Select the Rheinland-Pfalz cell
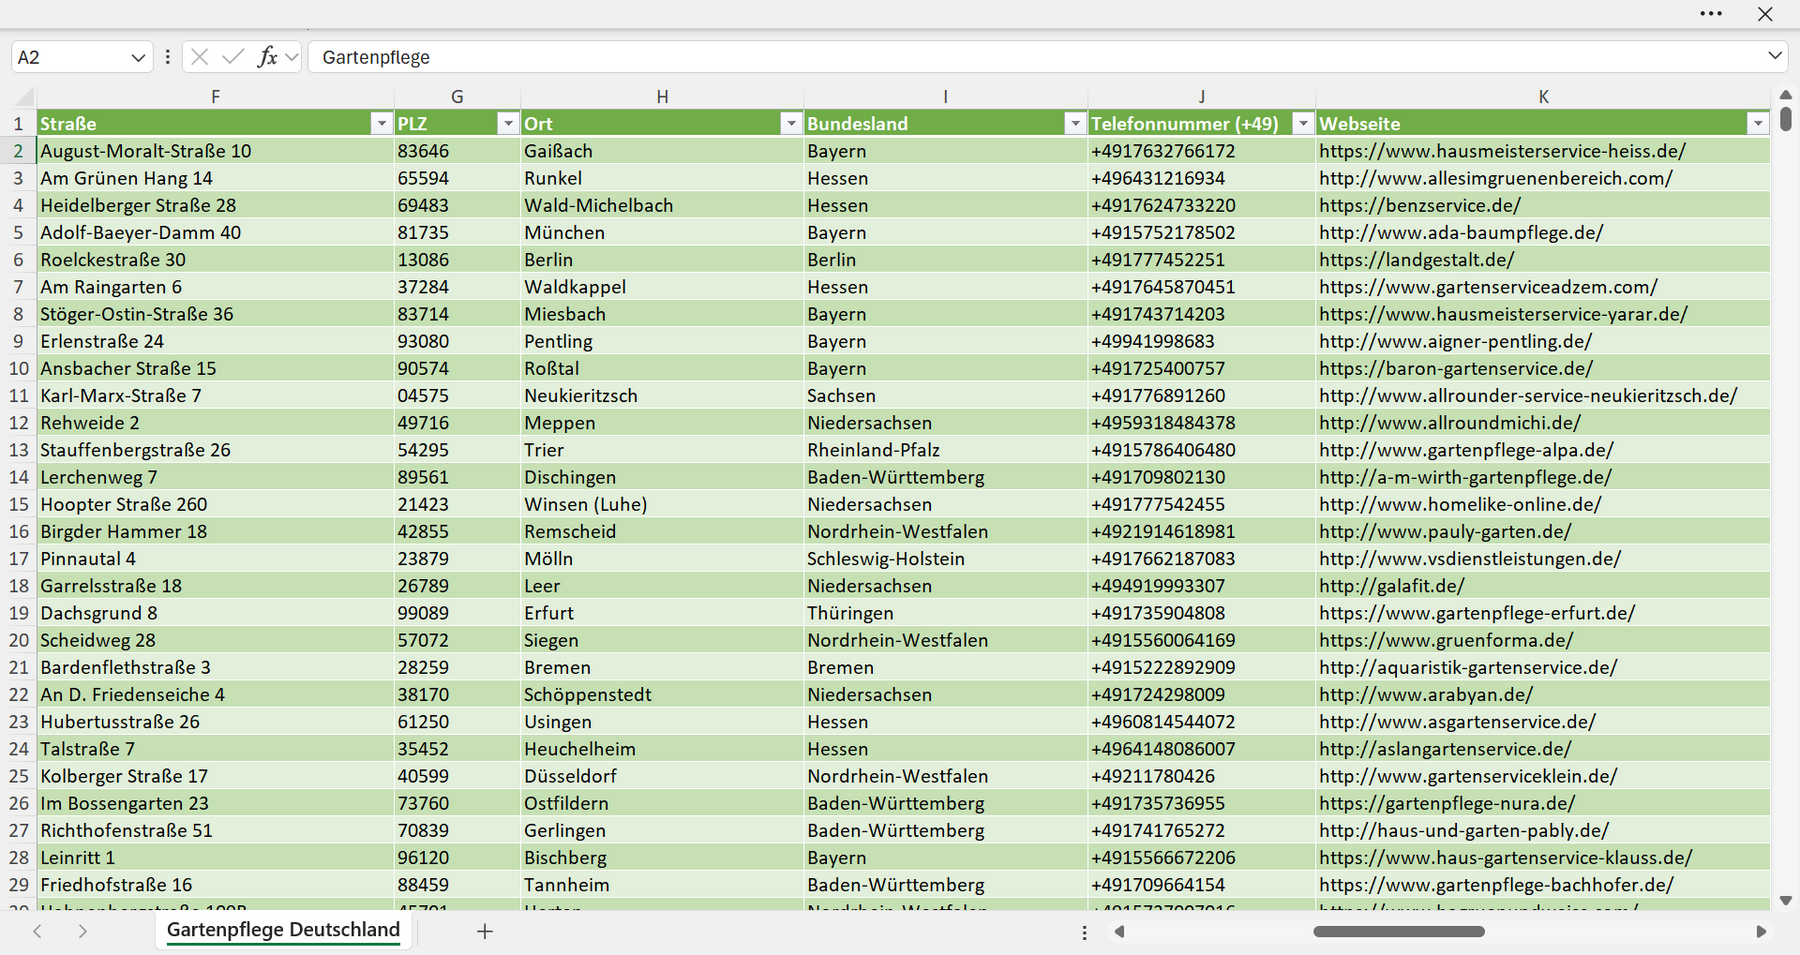 point(945,450)
